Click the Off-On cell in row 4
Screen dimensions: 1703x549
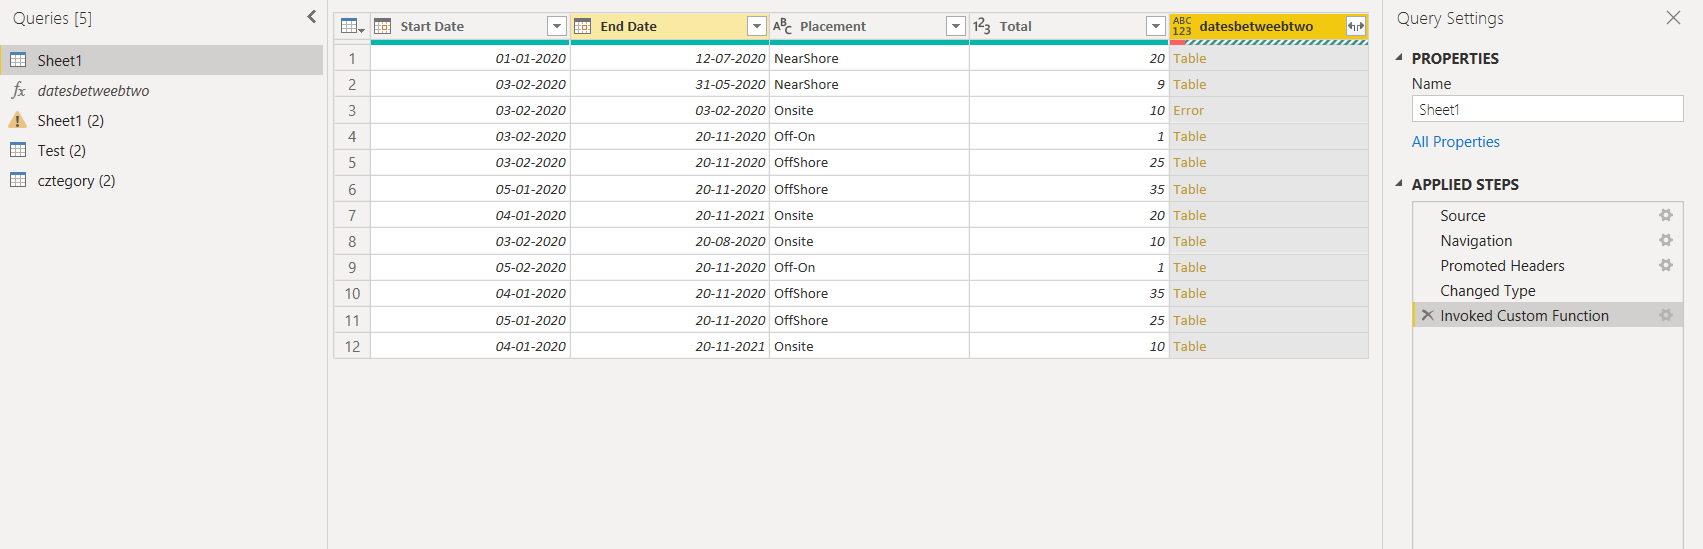point(869,136)
